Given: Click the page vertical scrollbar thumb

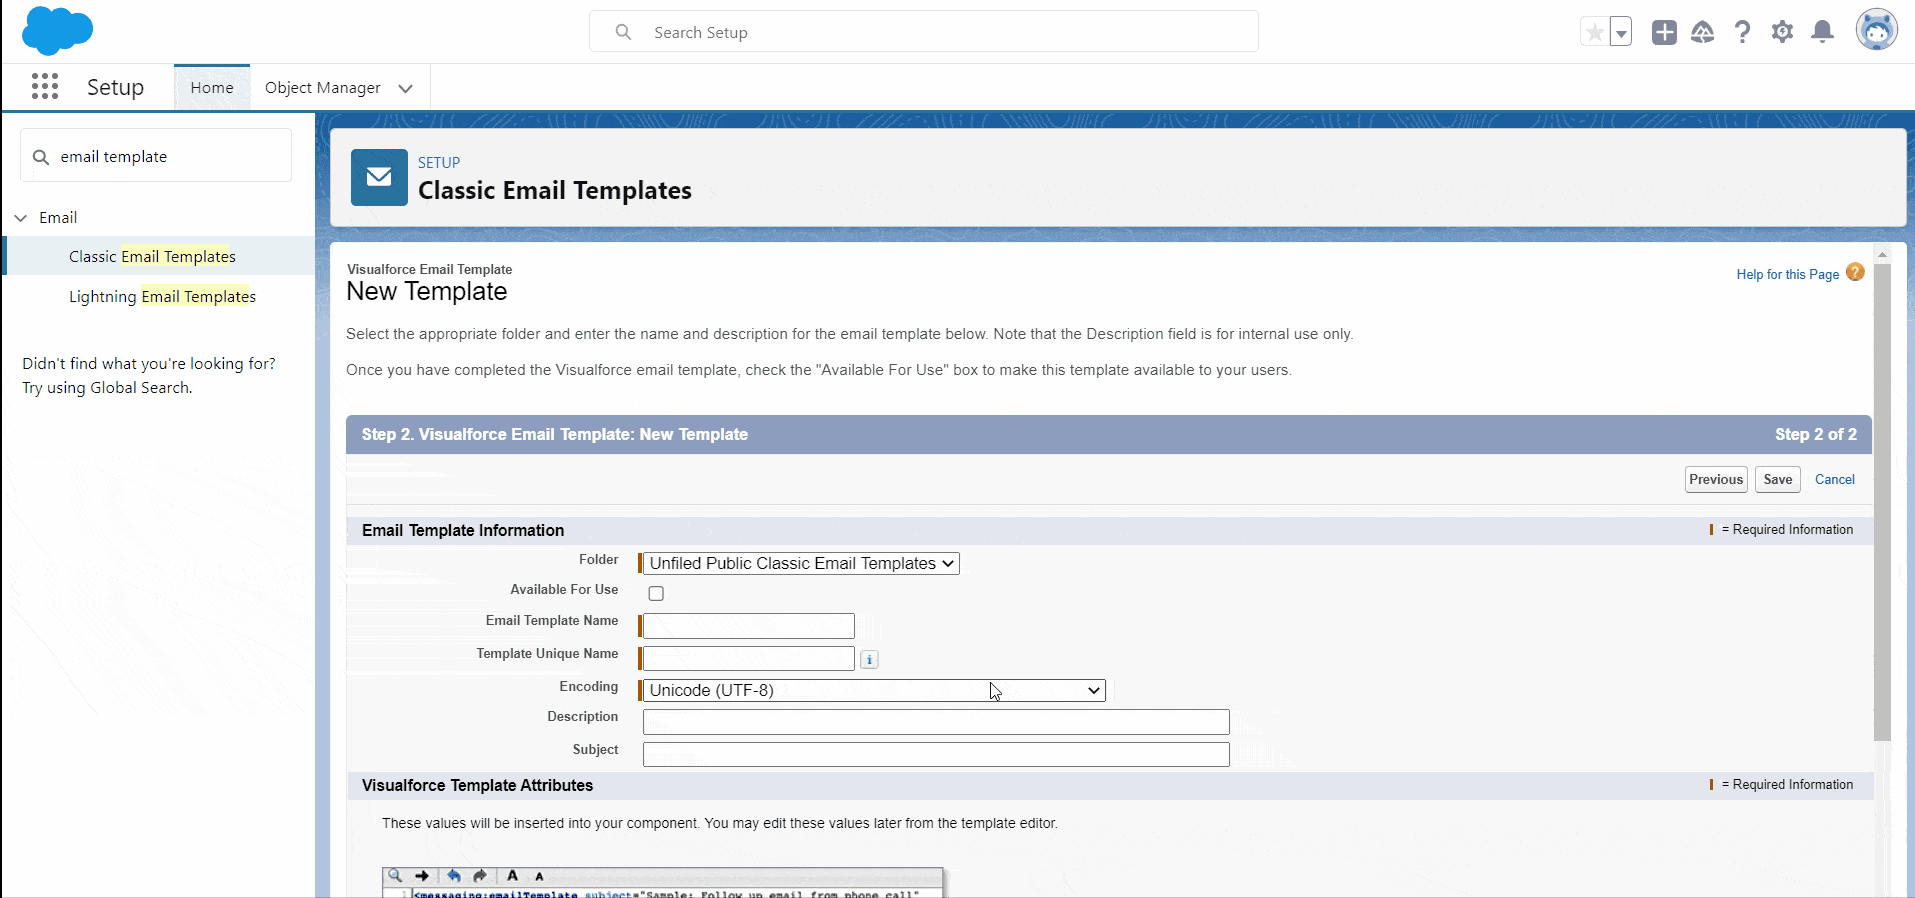Looking at the screenshot, I should click(x=1882, y=503).
